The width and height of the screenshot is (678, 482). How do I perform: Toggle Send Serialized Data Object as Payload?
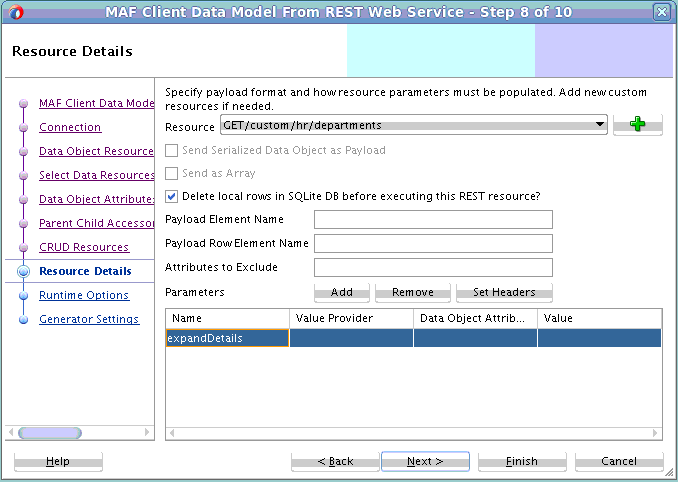(172, 150)
